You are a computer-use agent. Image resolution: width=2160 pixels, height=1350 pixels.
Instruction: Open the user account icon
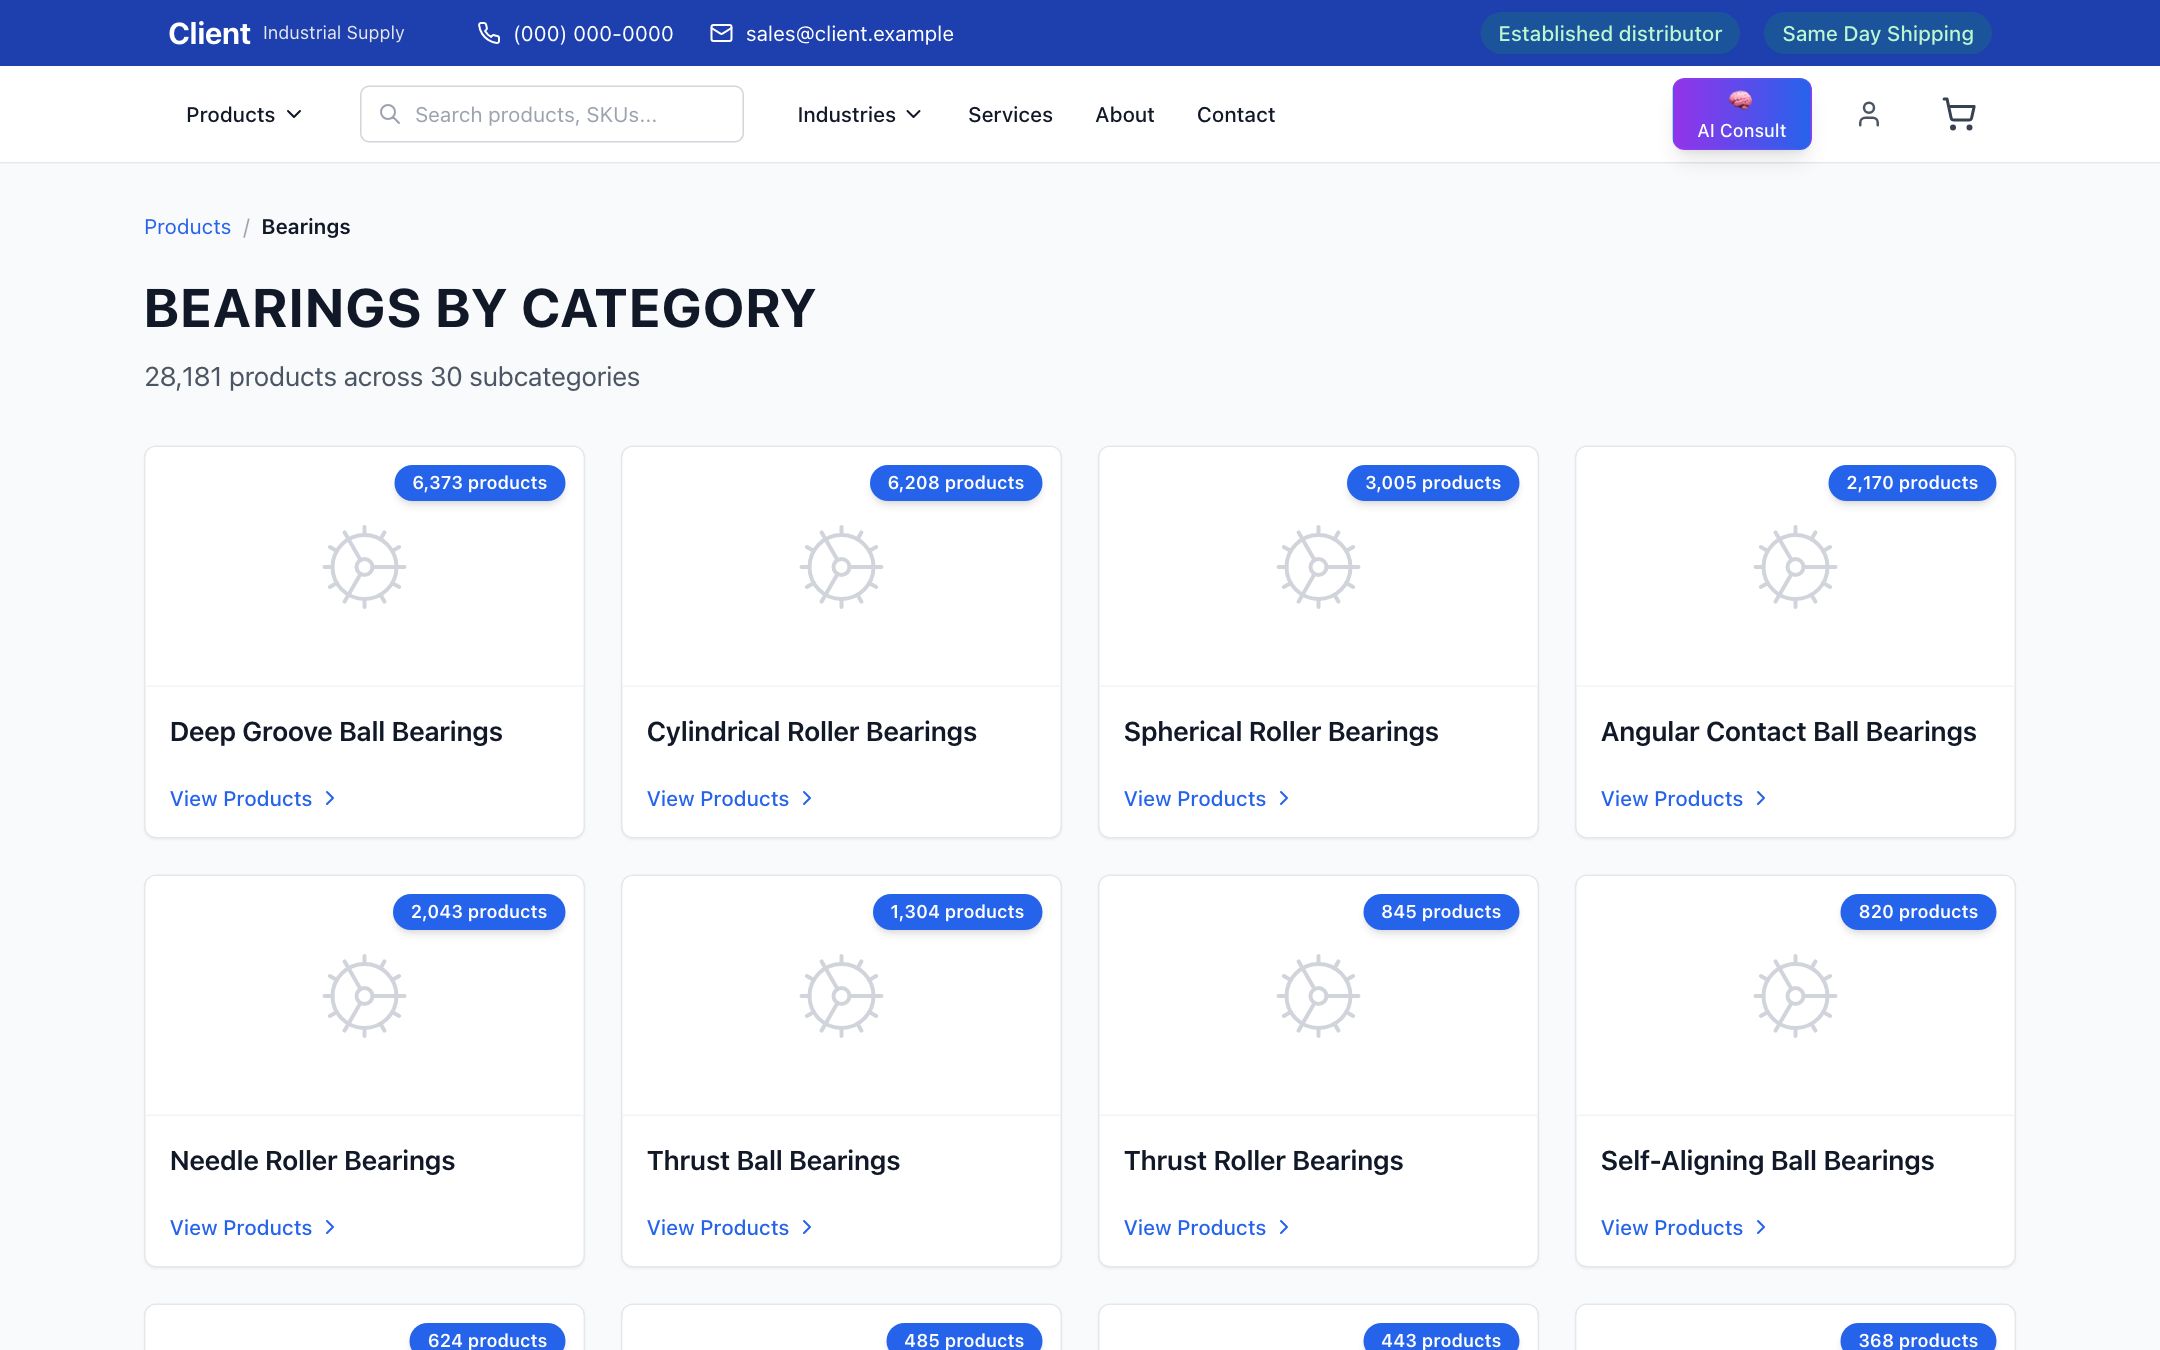[x=1868, y=114]
